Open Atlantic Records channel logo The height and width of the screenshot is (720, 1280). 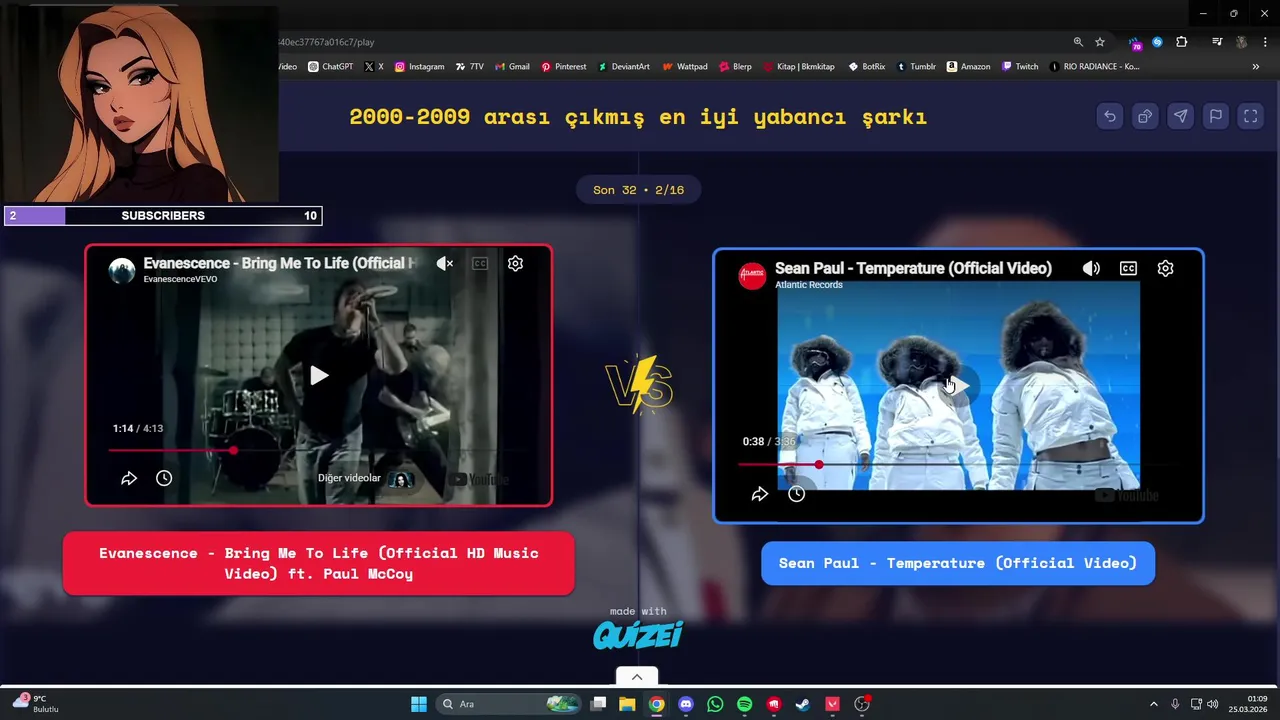click(752, 276)
